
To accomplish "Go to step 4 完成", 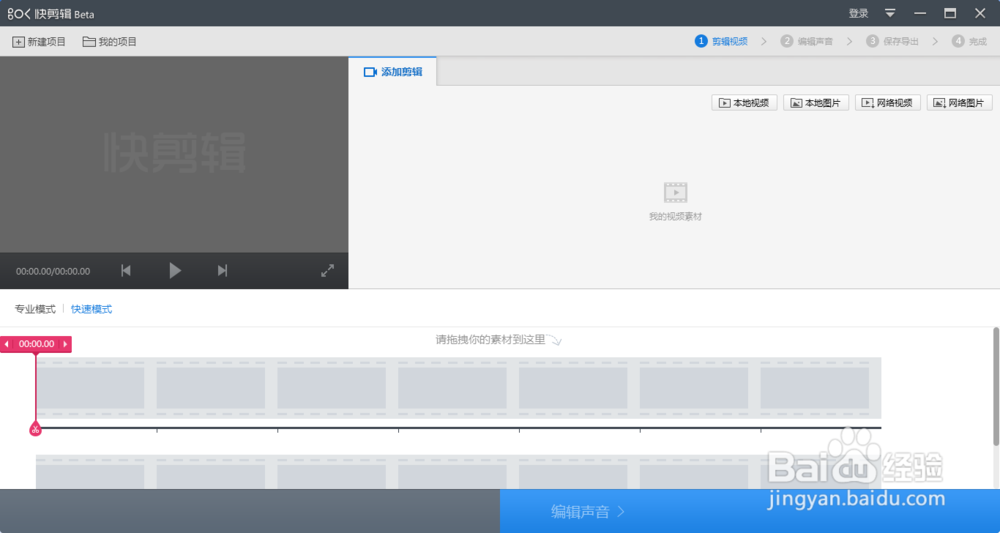I will click(x=969, y=41).
